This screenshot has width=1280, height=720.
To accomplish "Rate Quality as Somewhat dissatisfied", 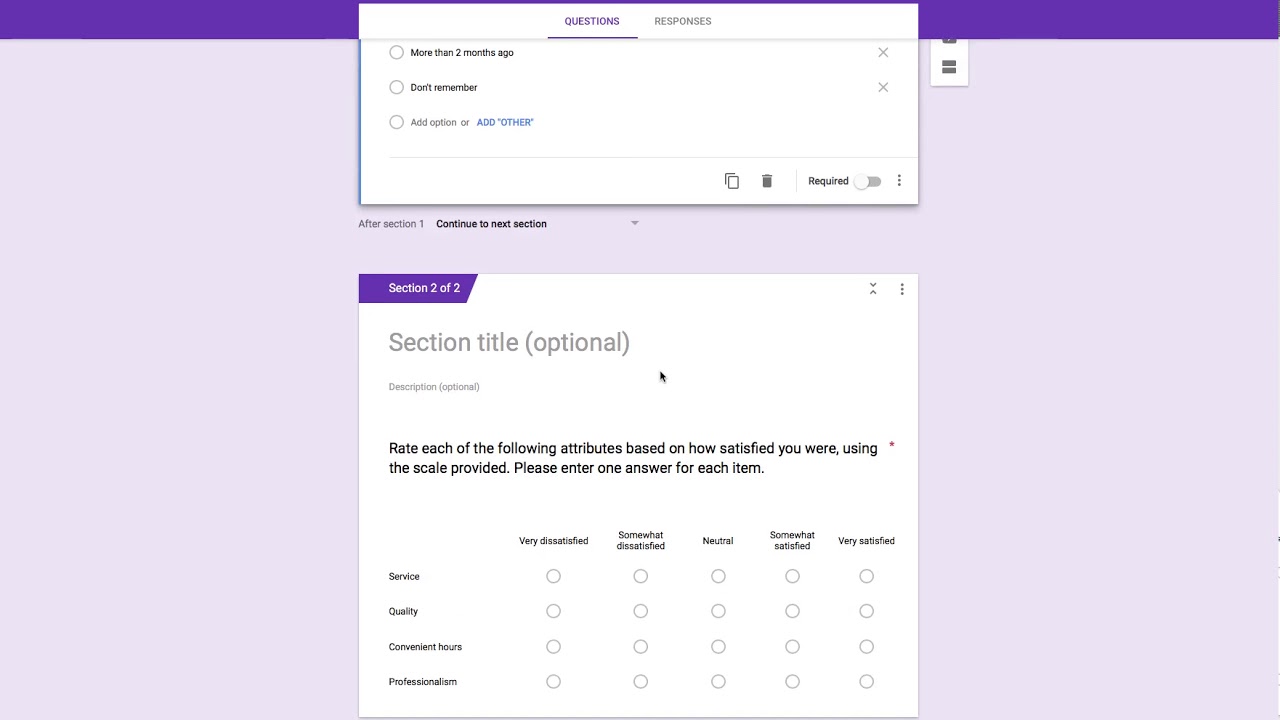I will pos(640,611).
